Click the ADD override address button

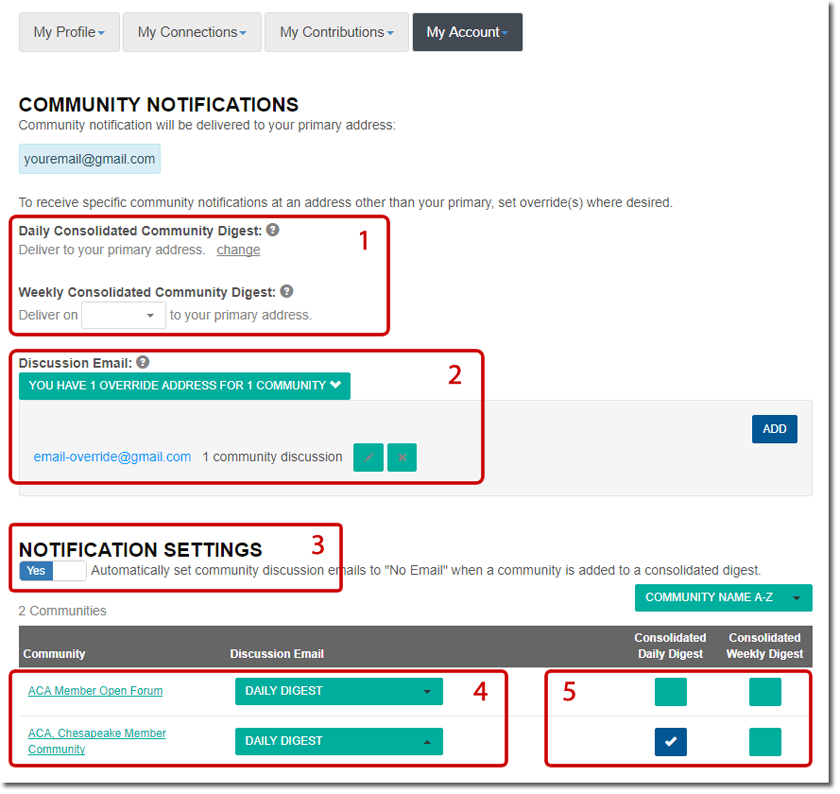[x=774, y=429]
